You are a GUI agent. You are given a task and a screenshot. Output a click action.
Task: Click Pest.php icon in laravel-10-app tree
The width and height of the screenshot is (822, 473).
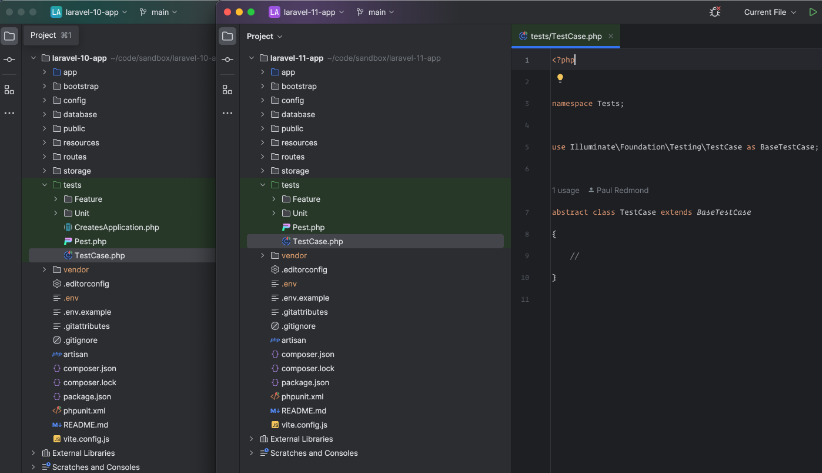pyautogui.click(x=68, y=241)
